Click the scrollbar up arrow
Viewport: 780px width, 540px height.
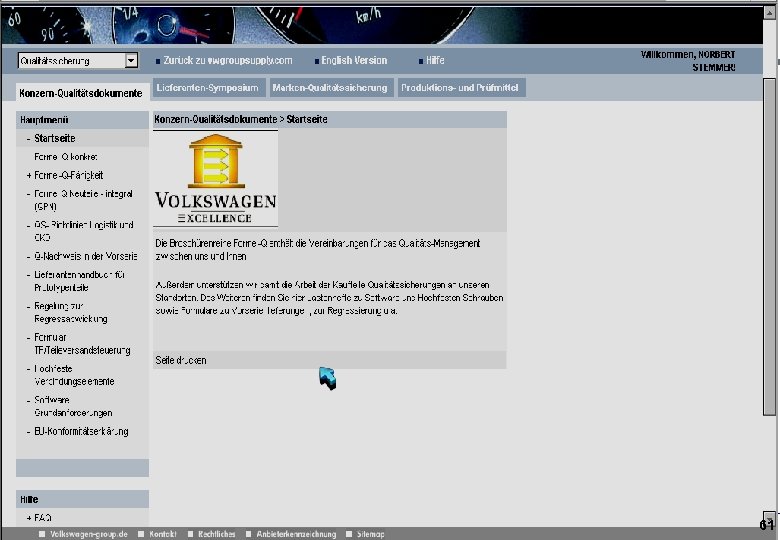[x=770, y=12]
